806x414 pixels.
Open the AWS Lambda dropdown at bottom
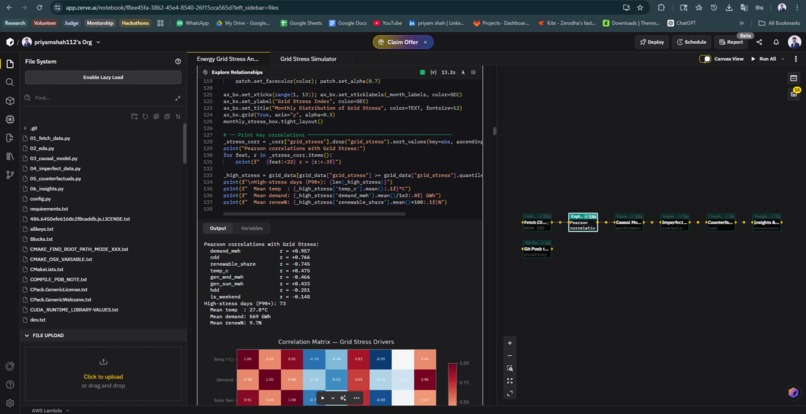coord(50,410)
